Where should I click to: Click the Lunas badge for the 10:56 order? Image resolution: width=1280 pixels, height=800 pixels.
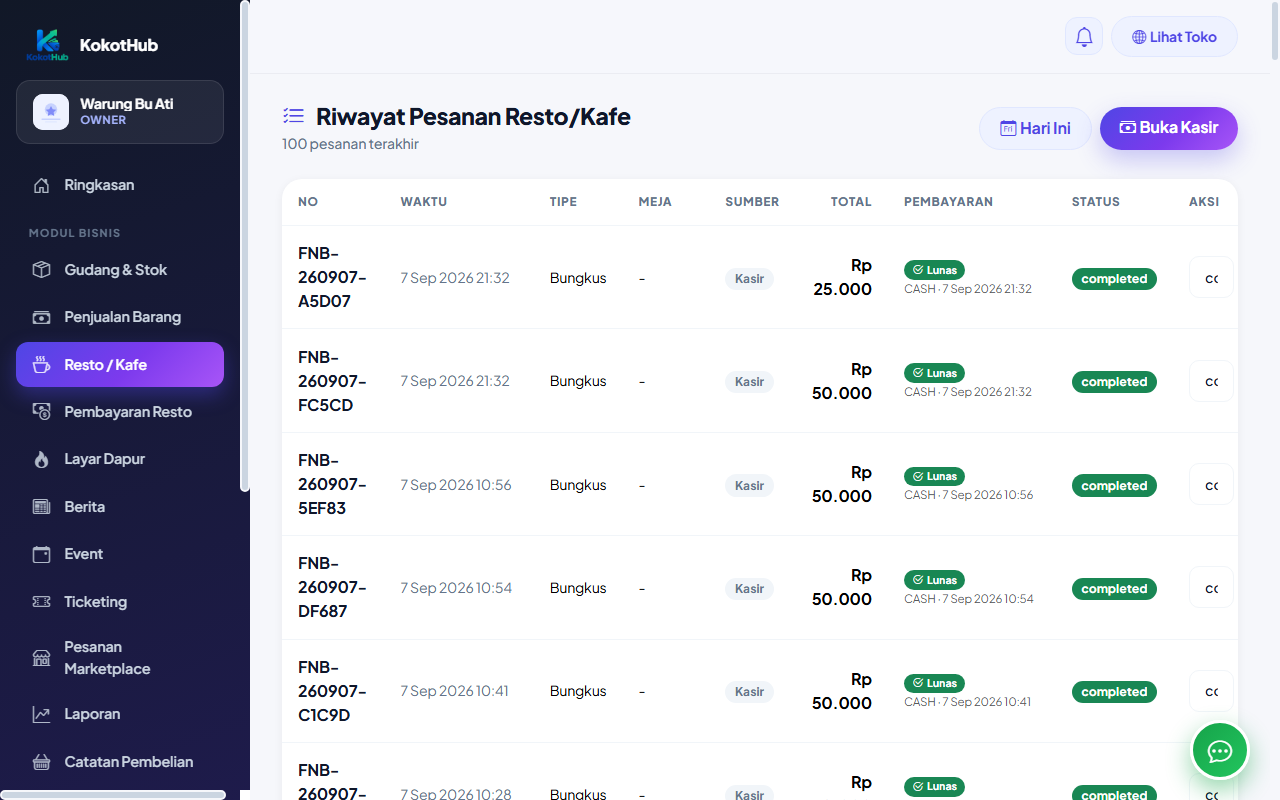click(x=934, y=476)
